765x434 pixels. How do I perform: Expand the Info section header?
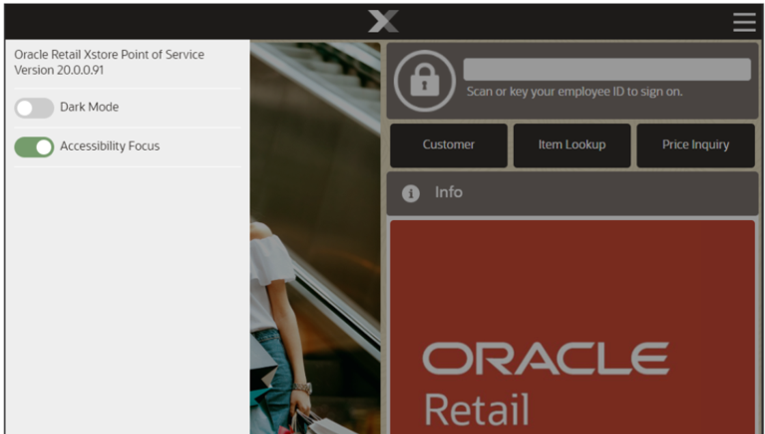572,193
